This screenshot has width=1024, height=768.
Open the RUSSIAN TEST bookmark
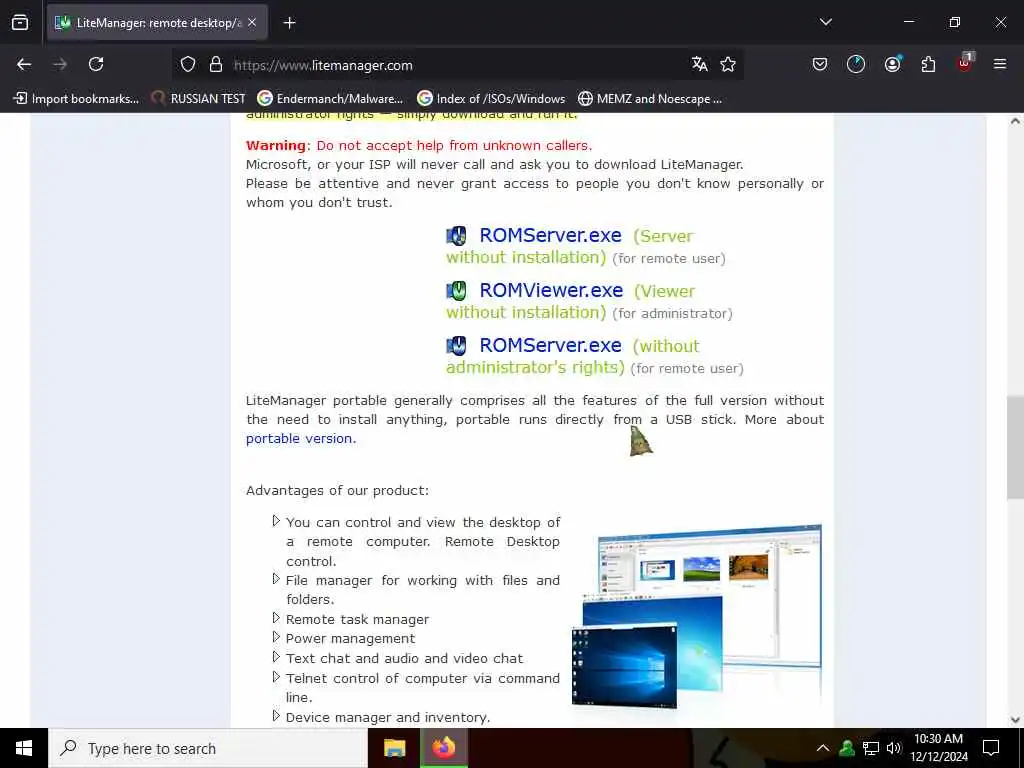(199, 99)
